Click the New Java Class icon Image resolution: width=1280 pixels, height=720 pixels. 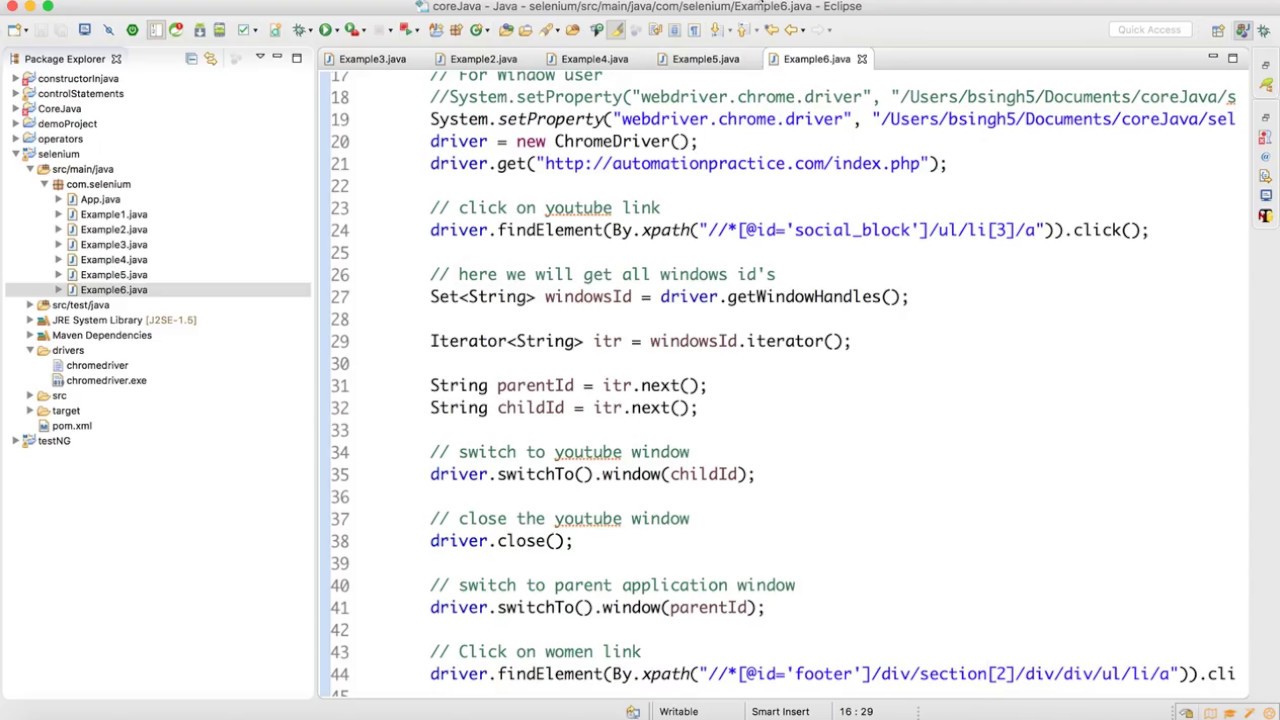[478, 30]
